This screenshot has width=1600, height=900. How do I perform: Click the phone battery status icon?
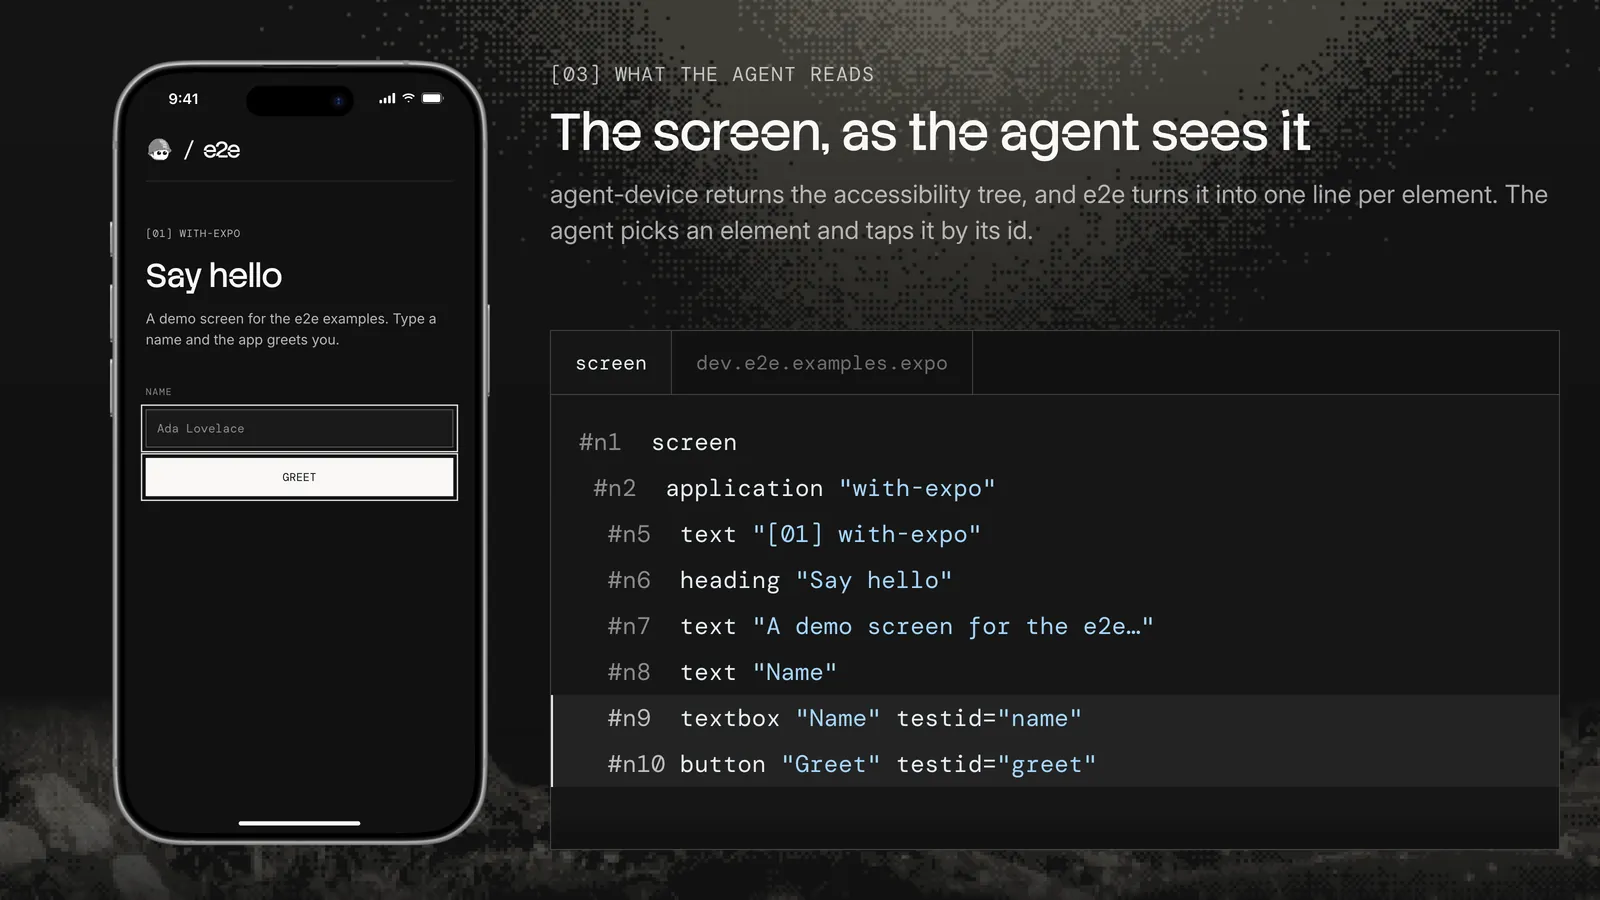click(x=432, y=98)
